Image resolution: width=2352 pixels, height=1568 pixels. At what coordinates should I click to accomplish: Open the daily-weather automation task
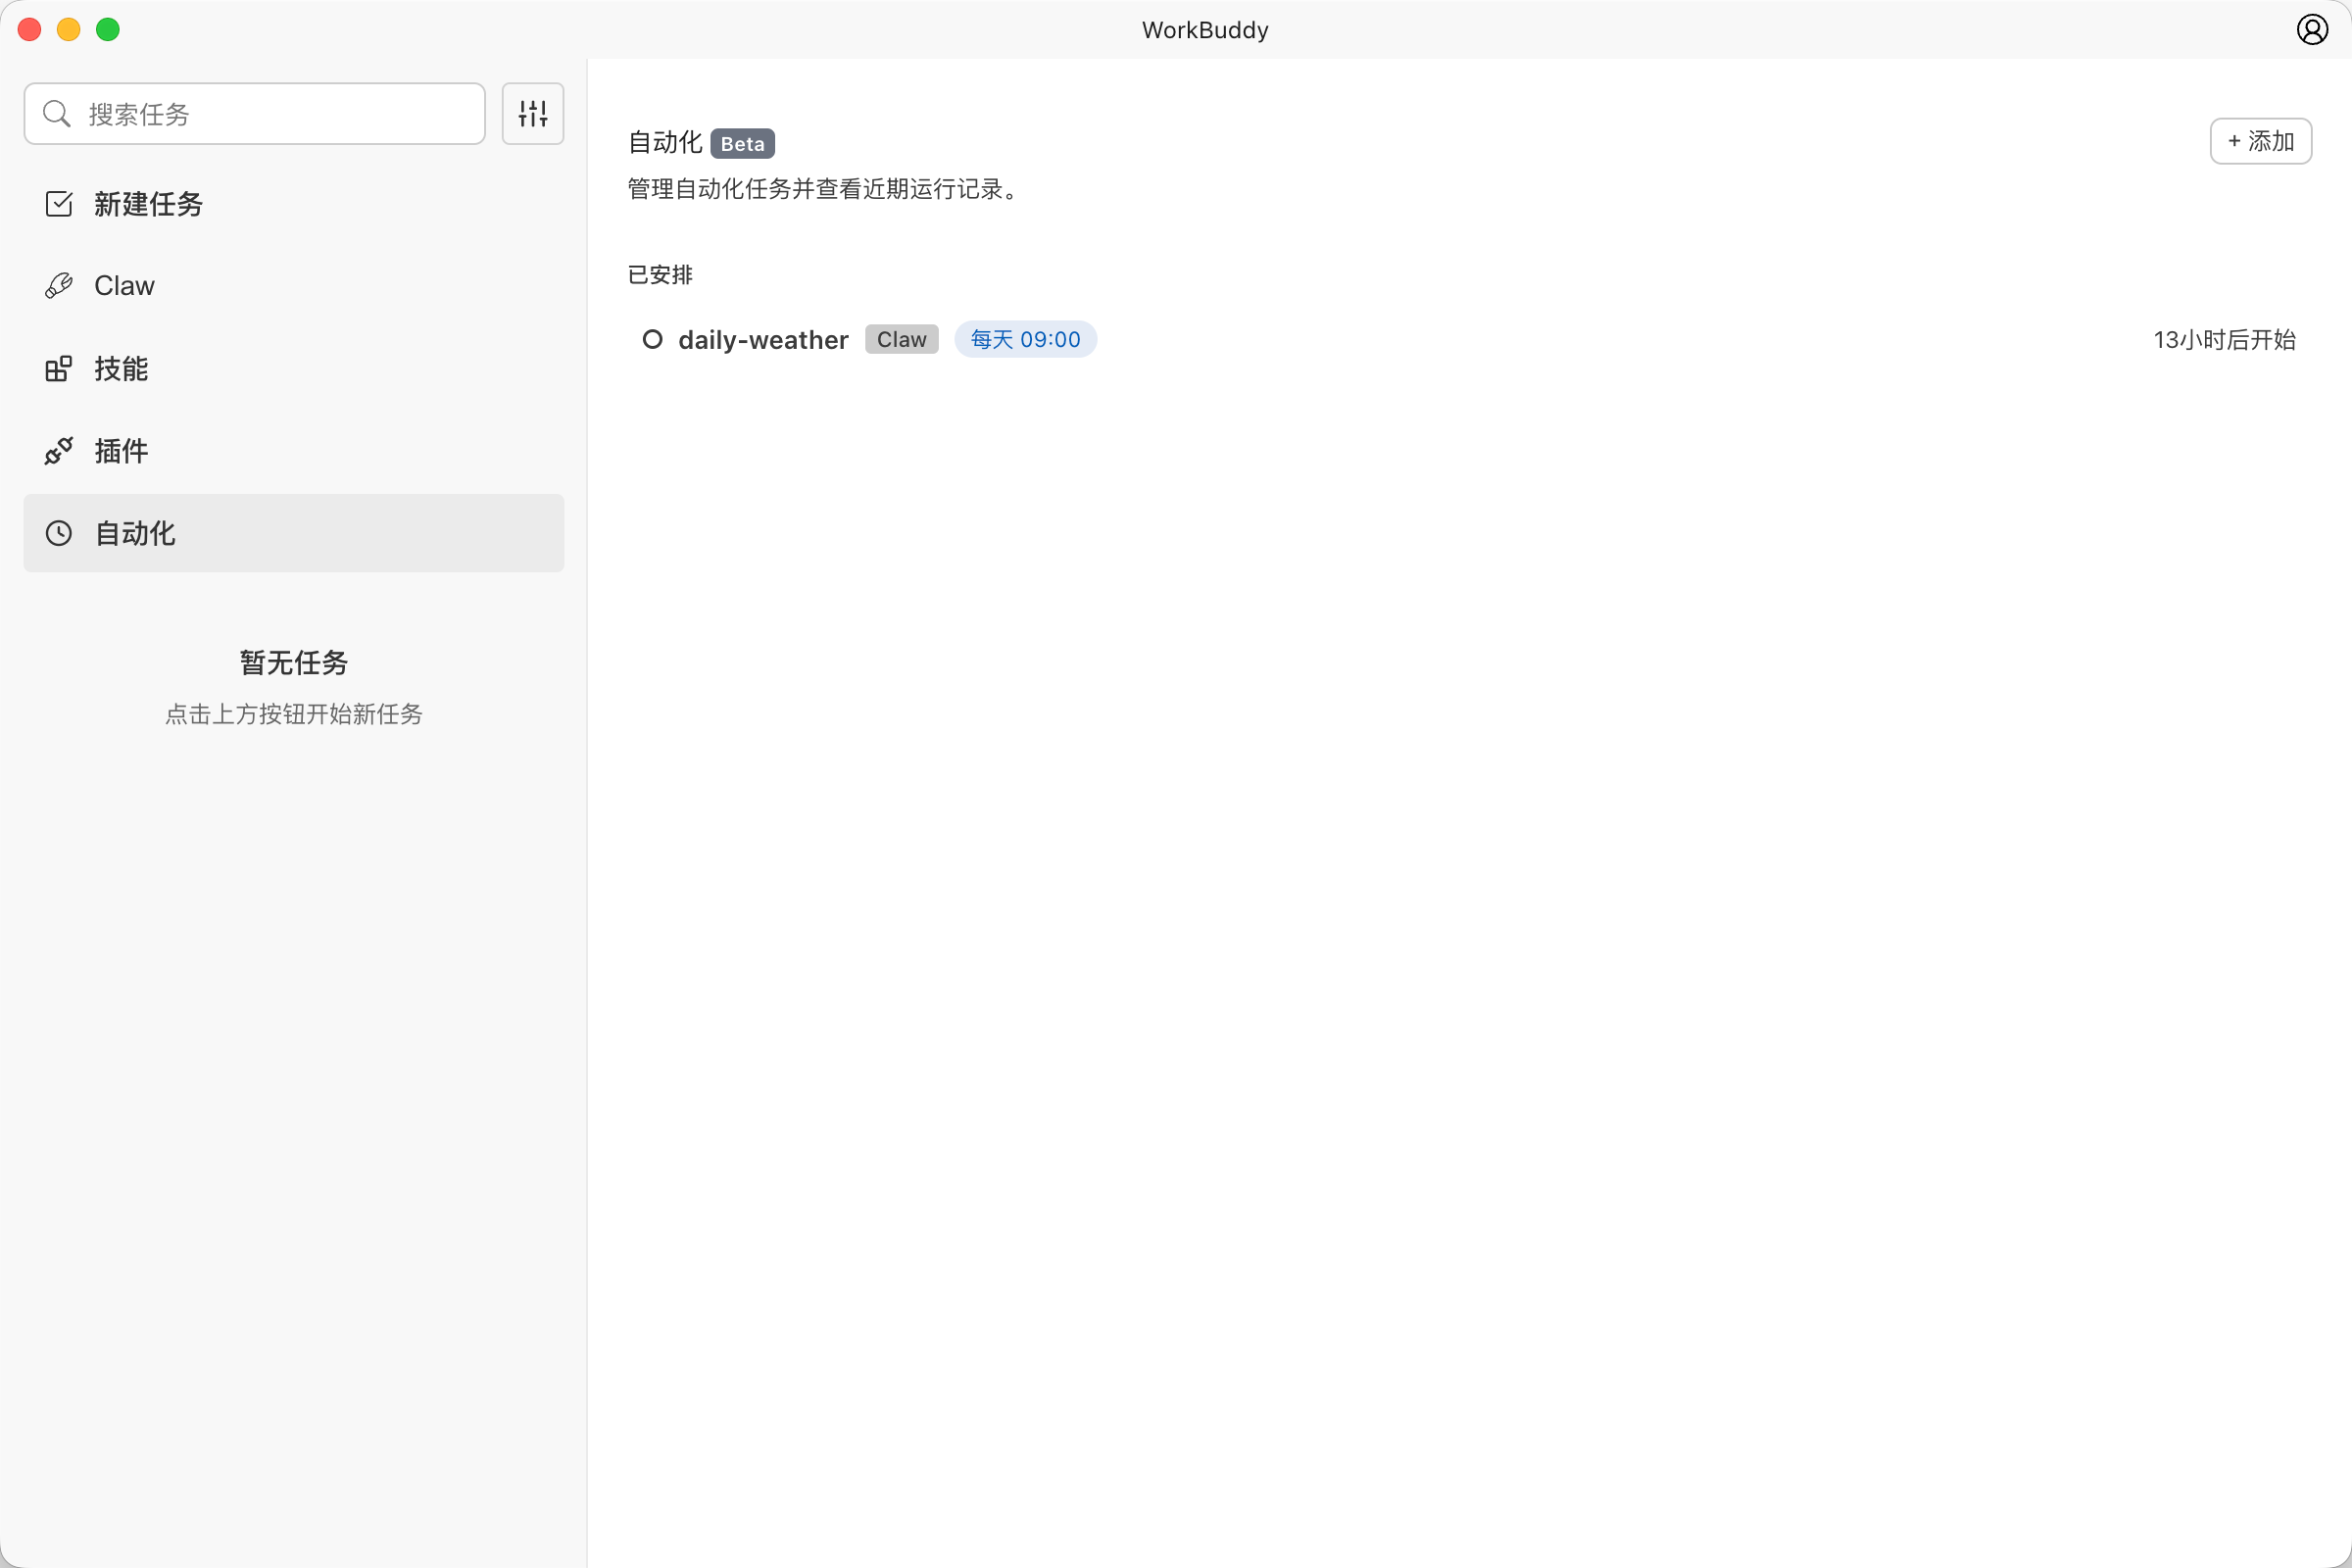click(763, 339)
